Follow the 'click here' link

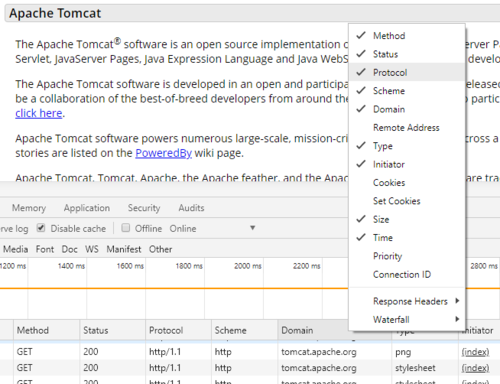39,113
